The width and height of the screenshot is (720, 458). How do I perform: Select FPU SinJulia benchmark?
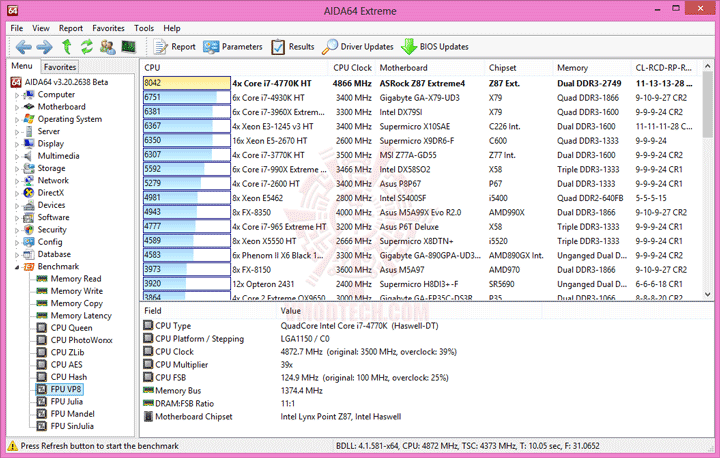pyautogui.click(x=72, y=426)
